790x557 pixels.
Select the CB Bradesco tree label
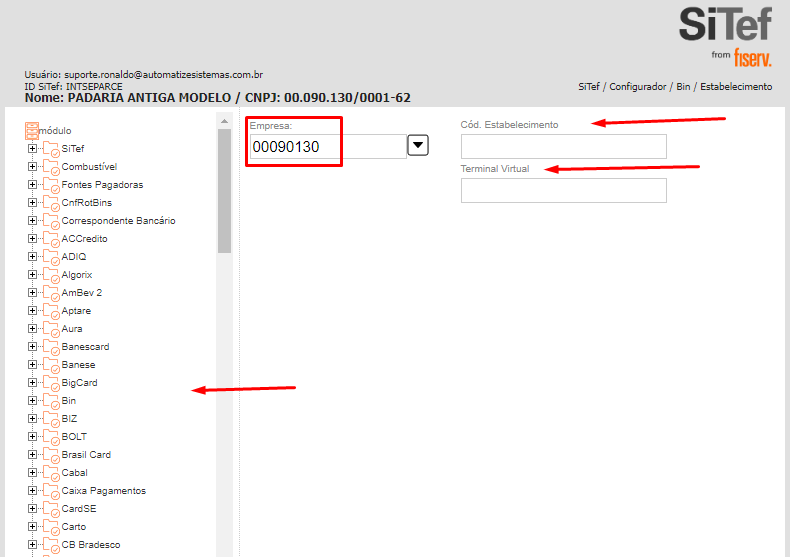pos(91,545)
